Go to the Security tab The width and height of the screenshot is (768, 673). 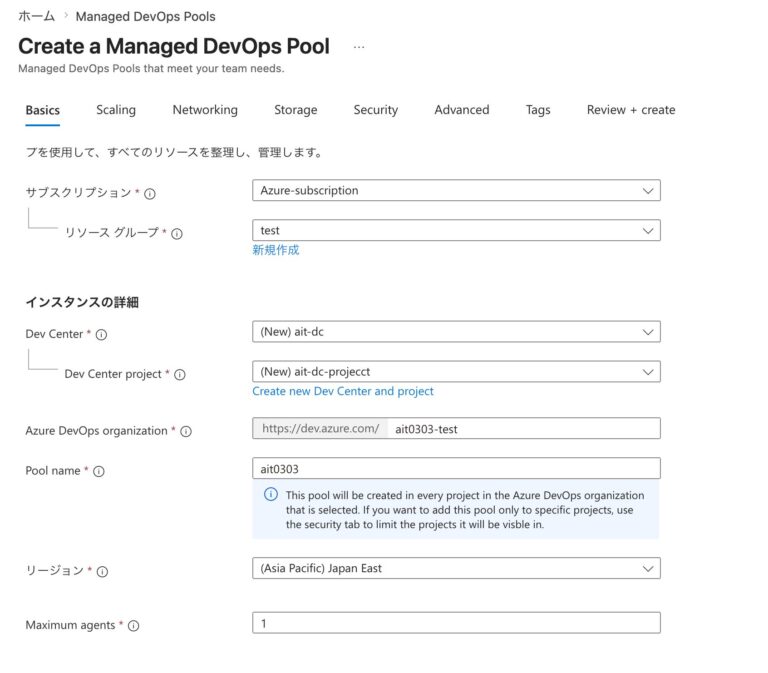click(376, 110)
